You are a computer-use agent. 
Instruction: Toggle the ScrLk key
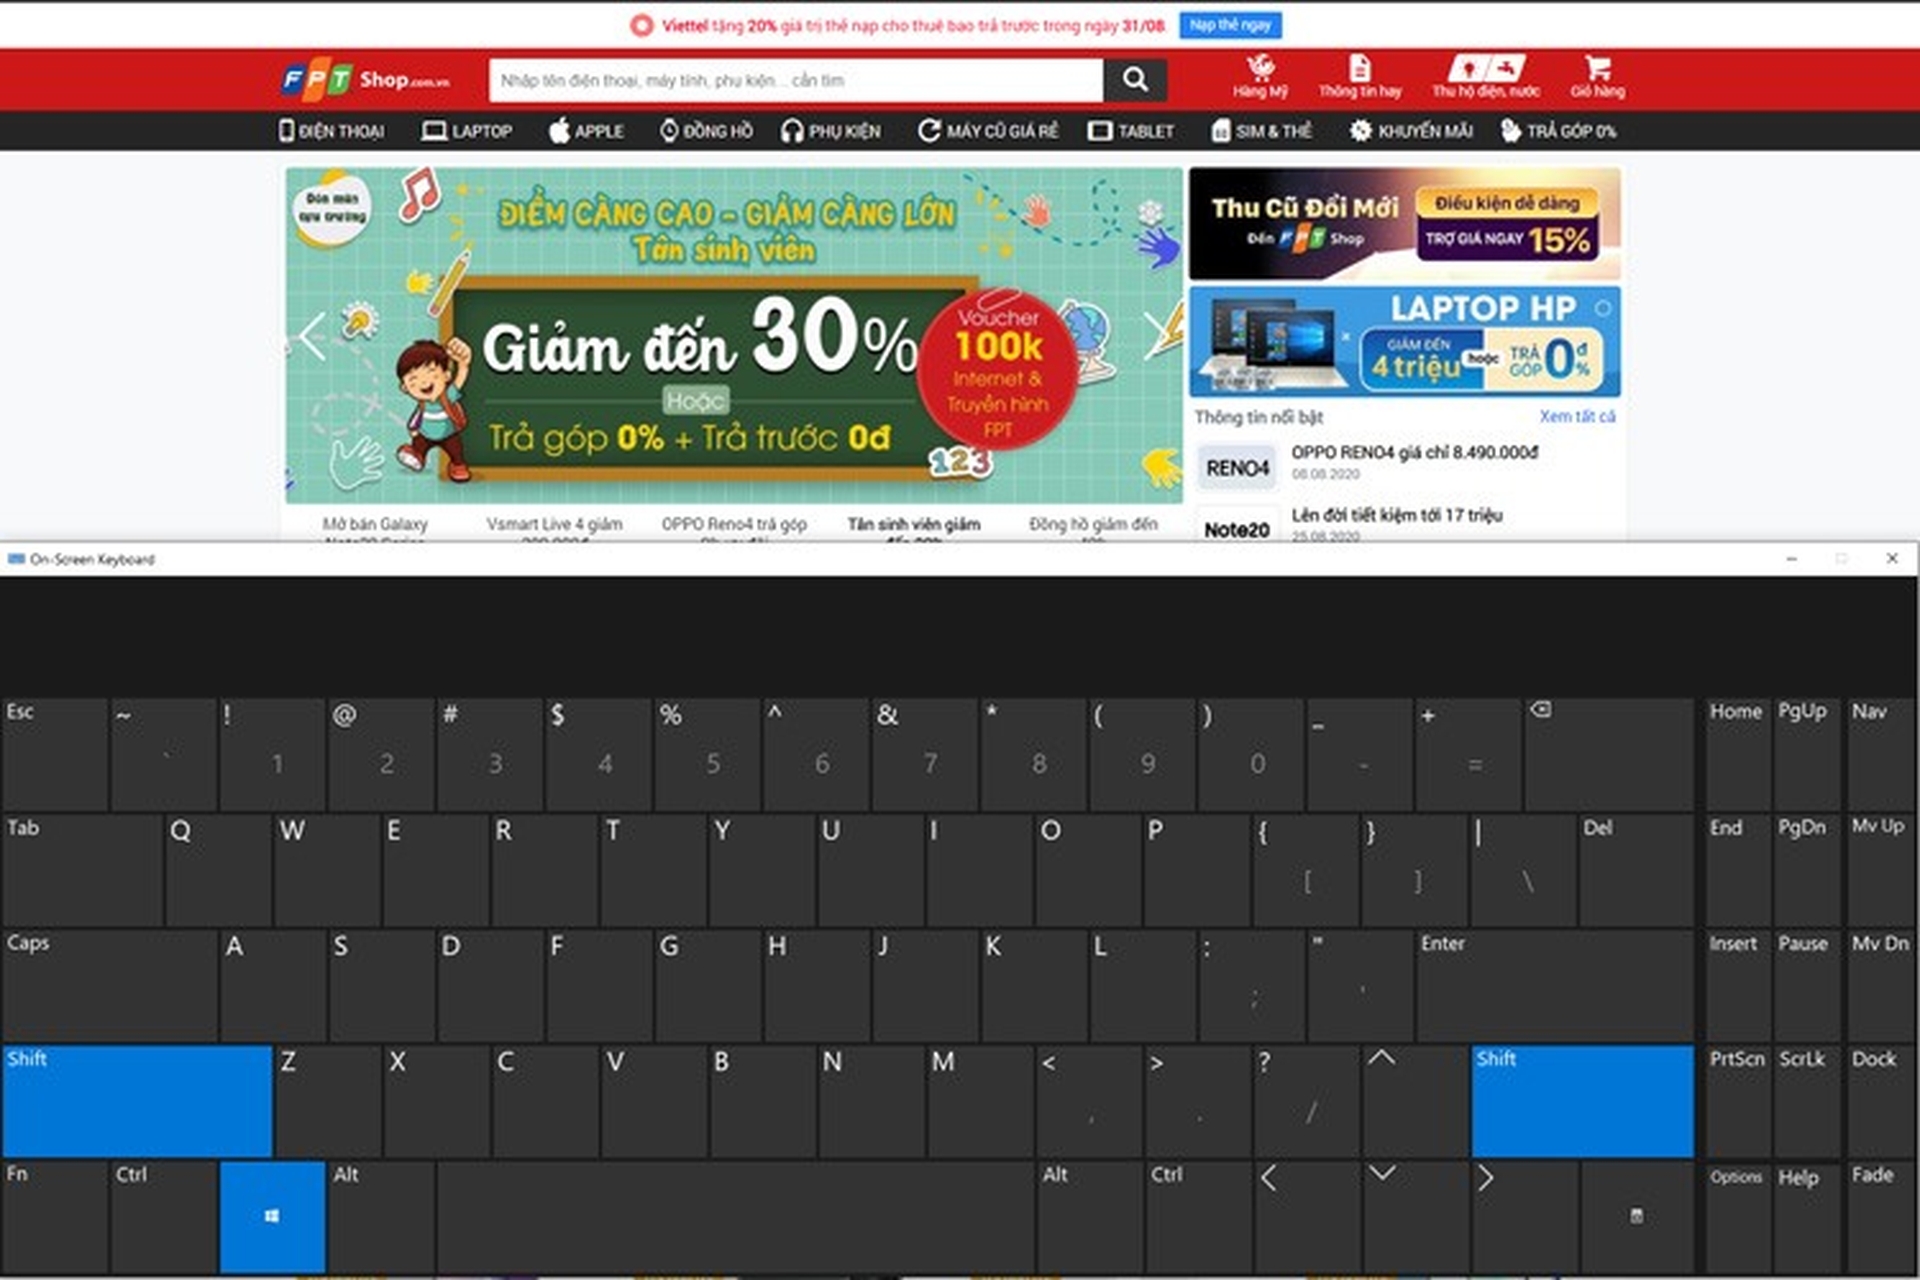pos(1806,1101)
